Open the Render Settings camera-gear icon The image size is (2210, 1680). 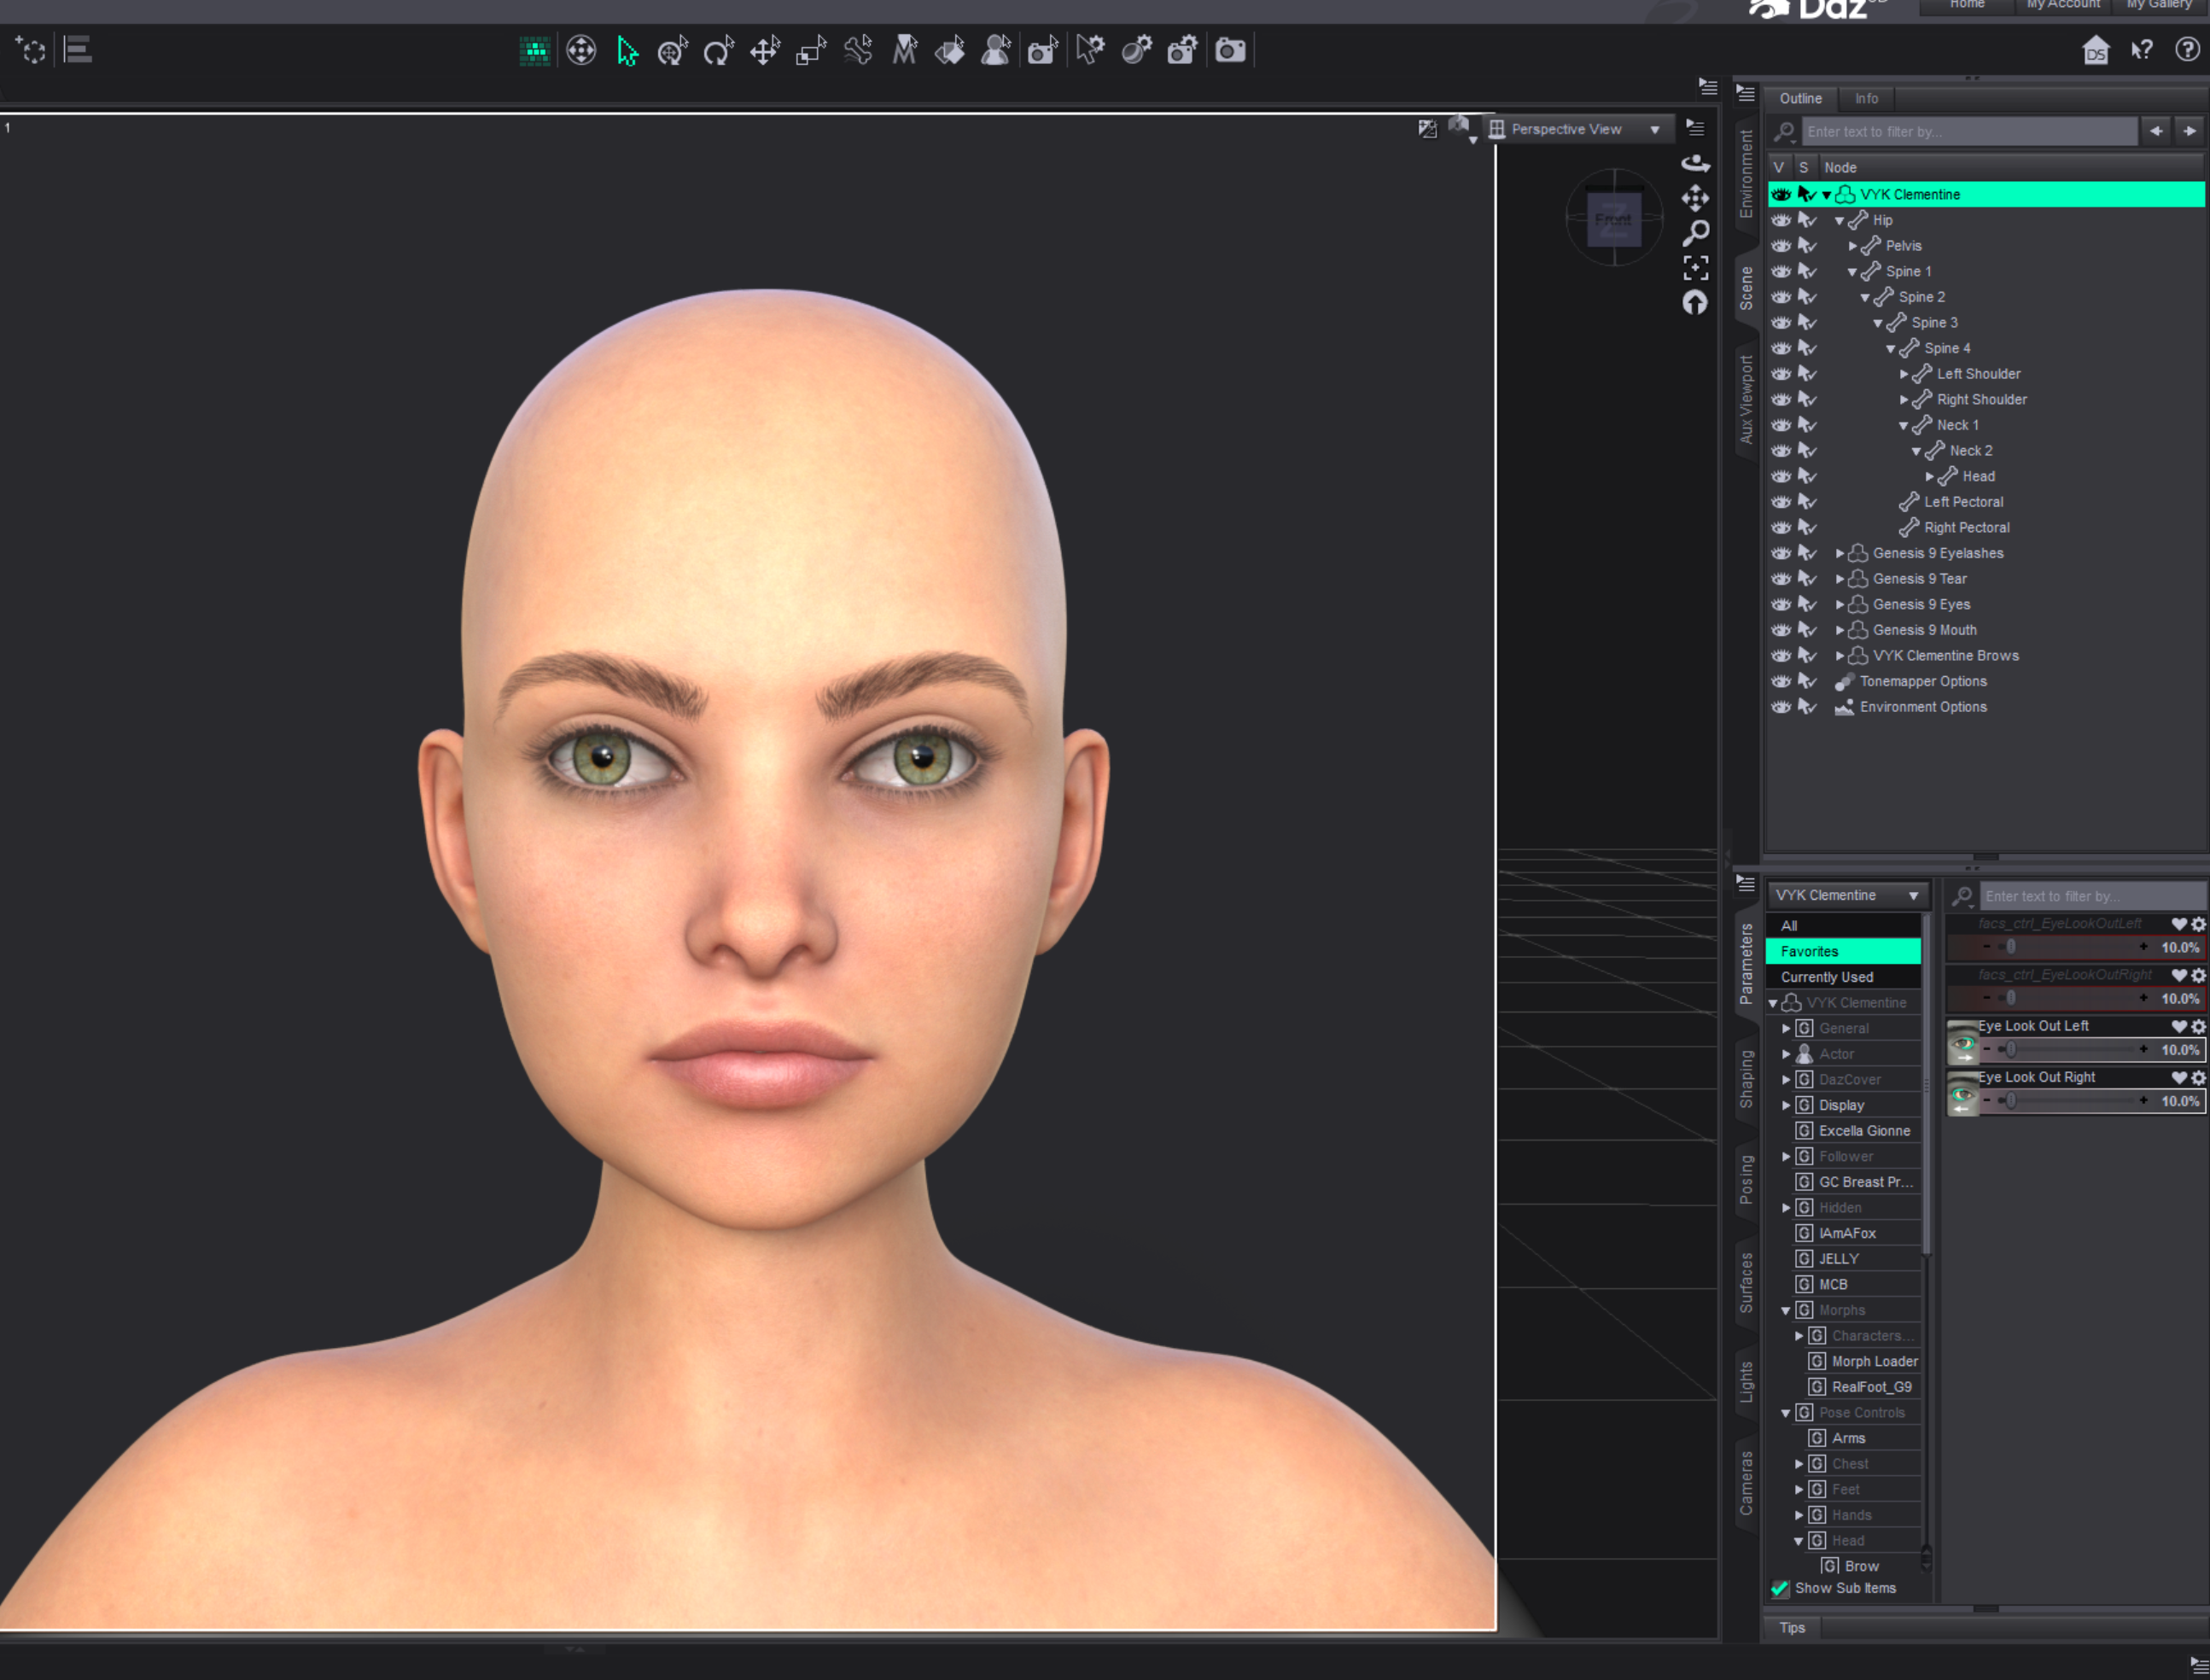pyautogui.click(x=1183, y=50)
